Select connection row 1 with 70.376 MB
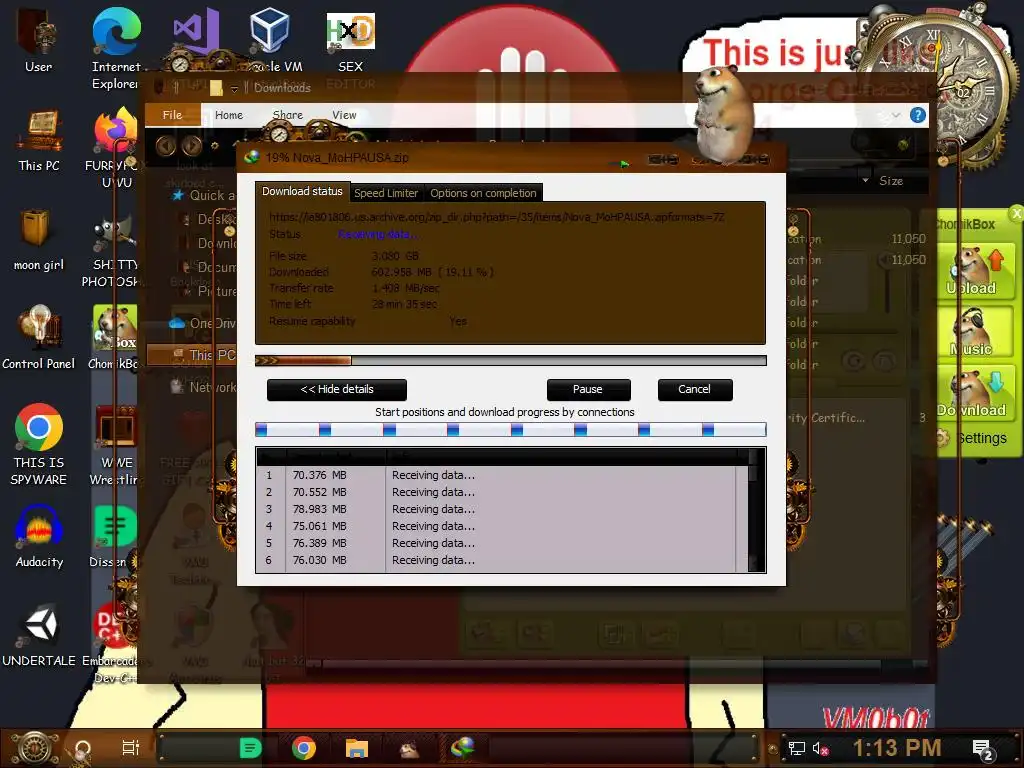The width and height of the screenshot is (1024, 768). tap(496, 475)
